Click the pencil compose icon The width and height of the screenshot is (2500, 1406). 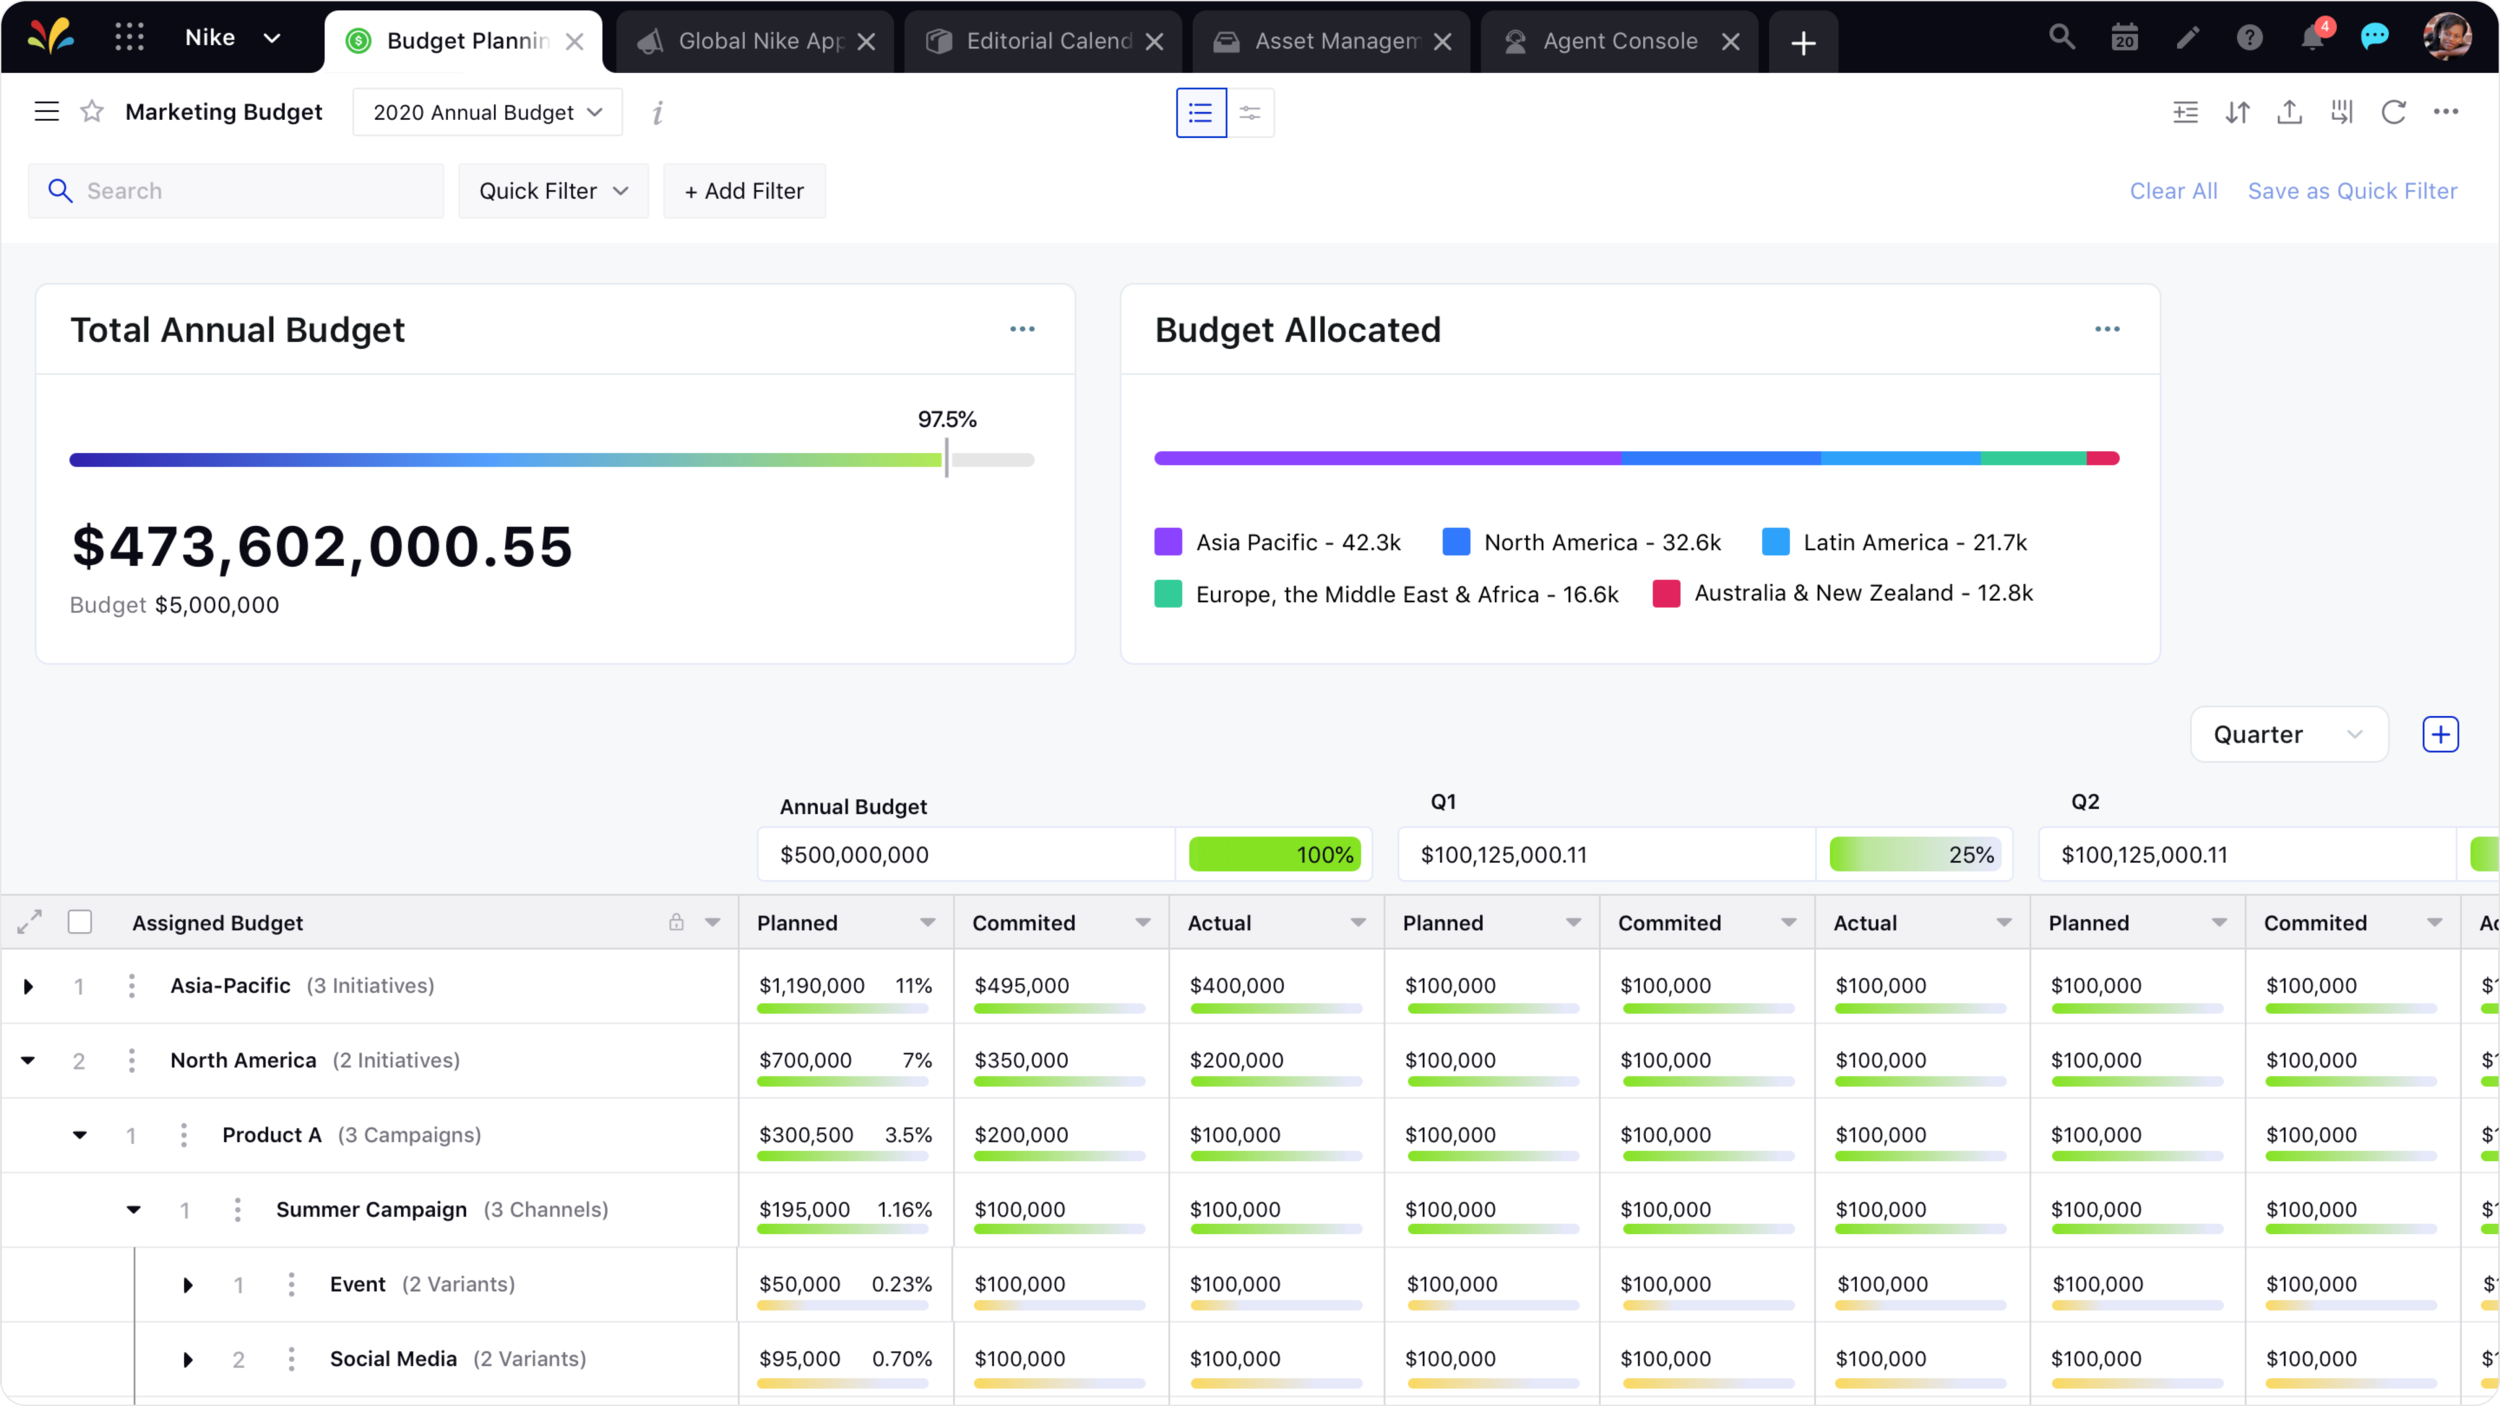coord(2187,38)
